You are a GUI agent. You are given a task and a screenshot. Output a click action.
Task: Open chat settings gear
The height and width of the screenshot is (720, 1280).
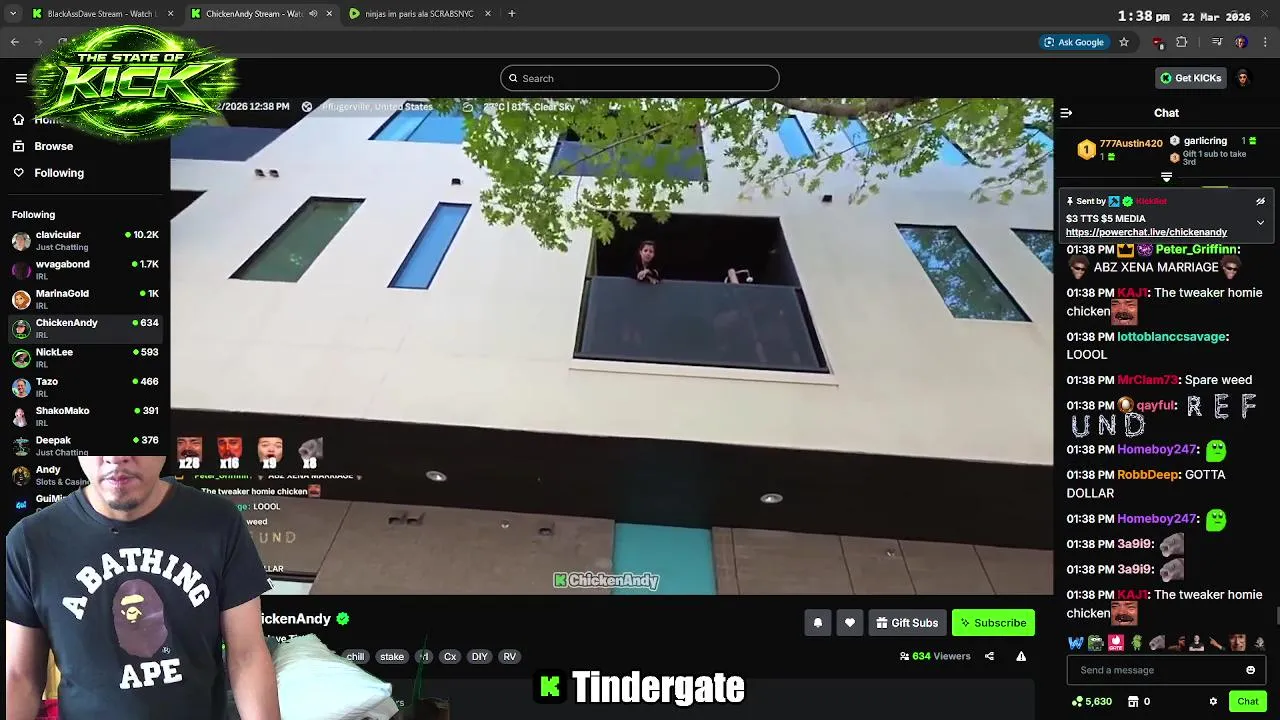click(1213, 701)
